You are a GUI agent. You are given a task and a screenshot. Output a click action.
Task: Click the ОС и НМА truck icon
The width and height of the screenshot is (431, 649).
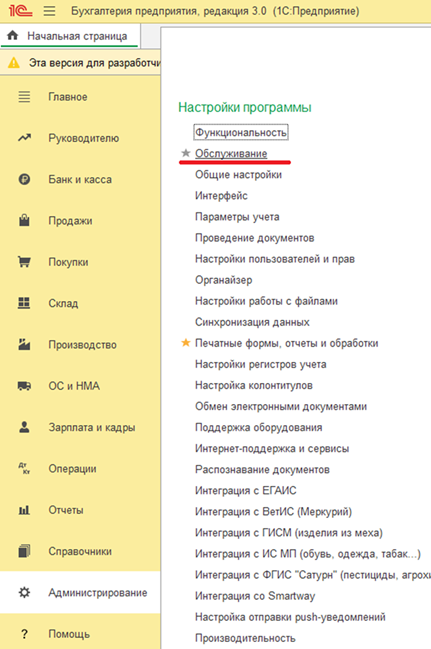coord(24,386)
